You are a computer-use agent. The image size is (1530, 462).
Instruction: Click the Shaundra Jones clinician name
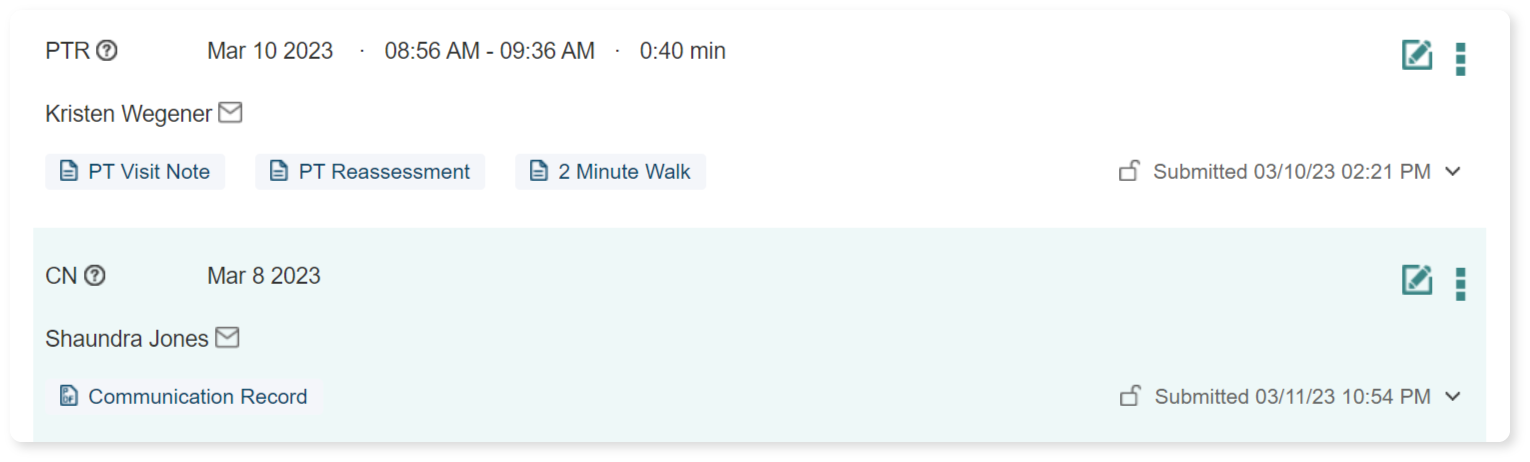coord(126,339)
